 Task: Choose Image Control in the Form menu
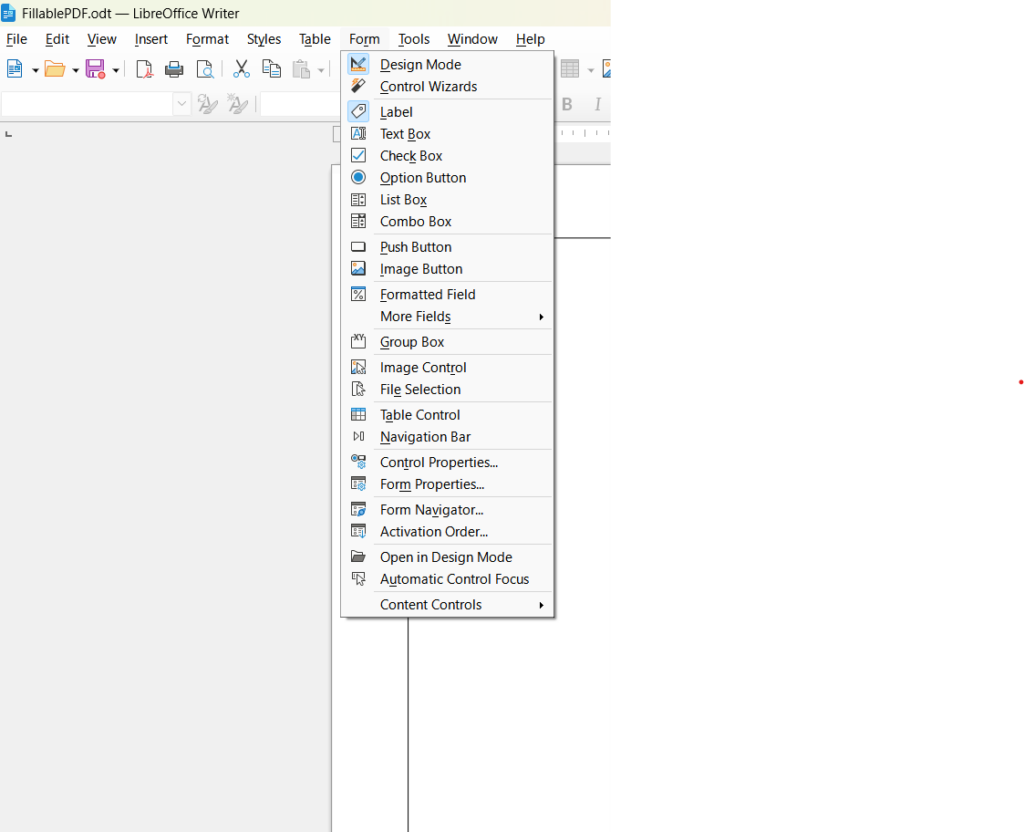[x=449, y=368]
